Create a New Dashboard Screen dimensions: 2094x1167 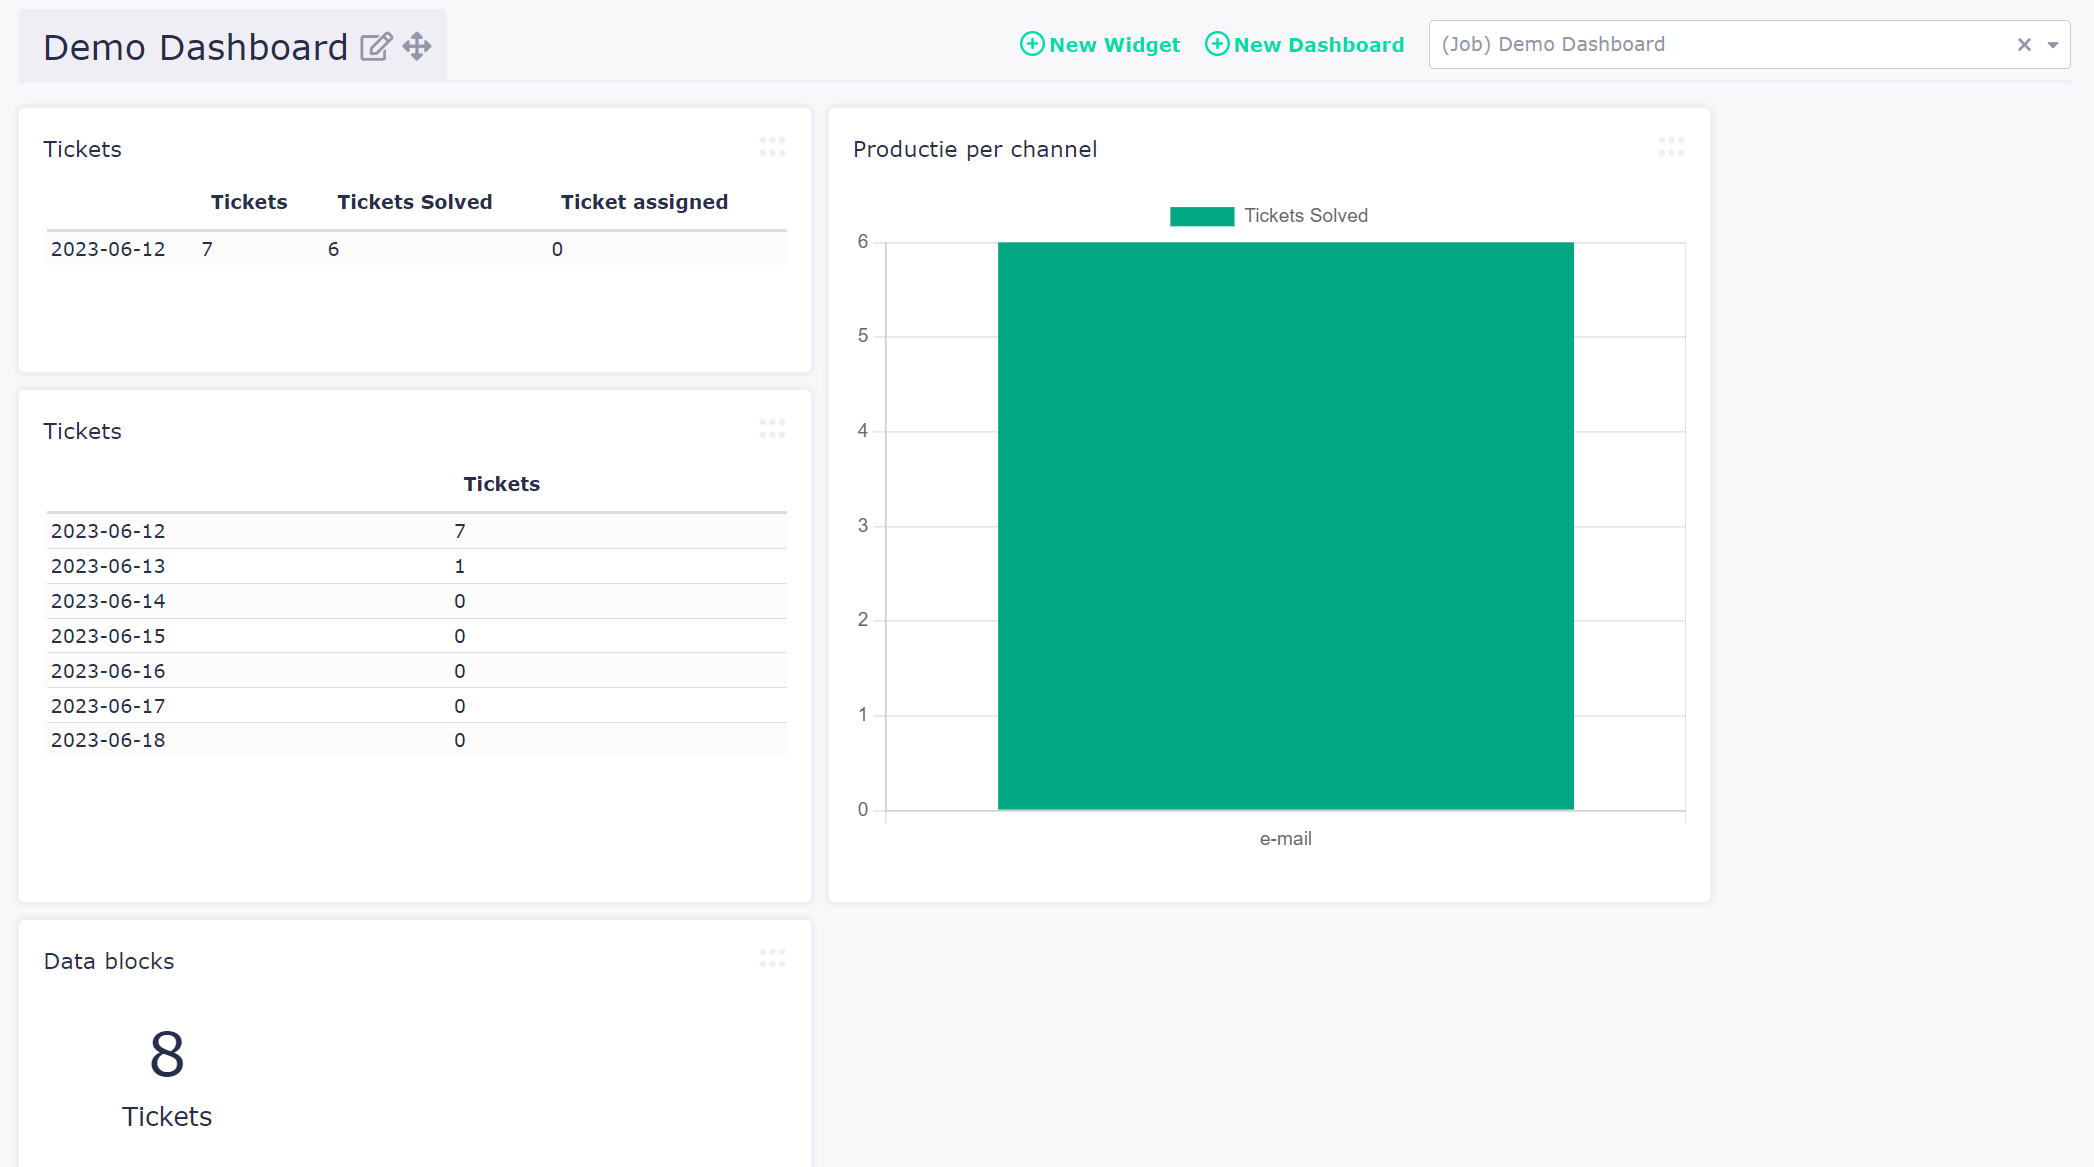coord(1305,45)
